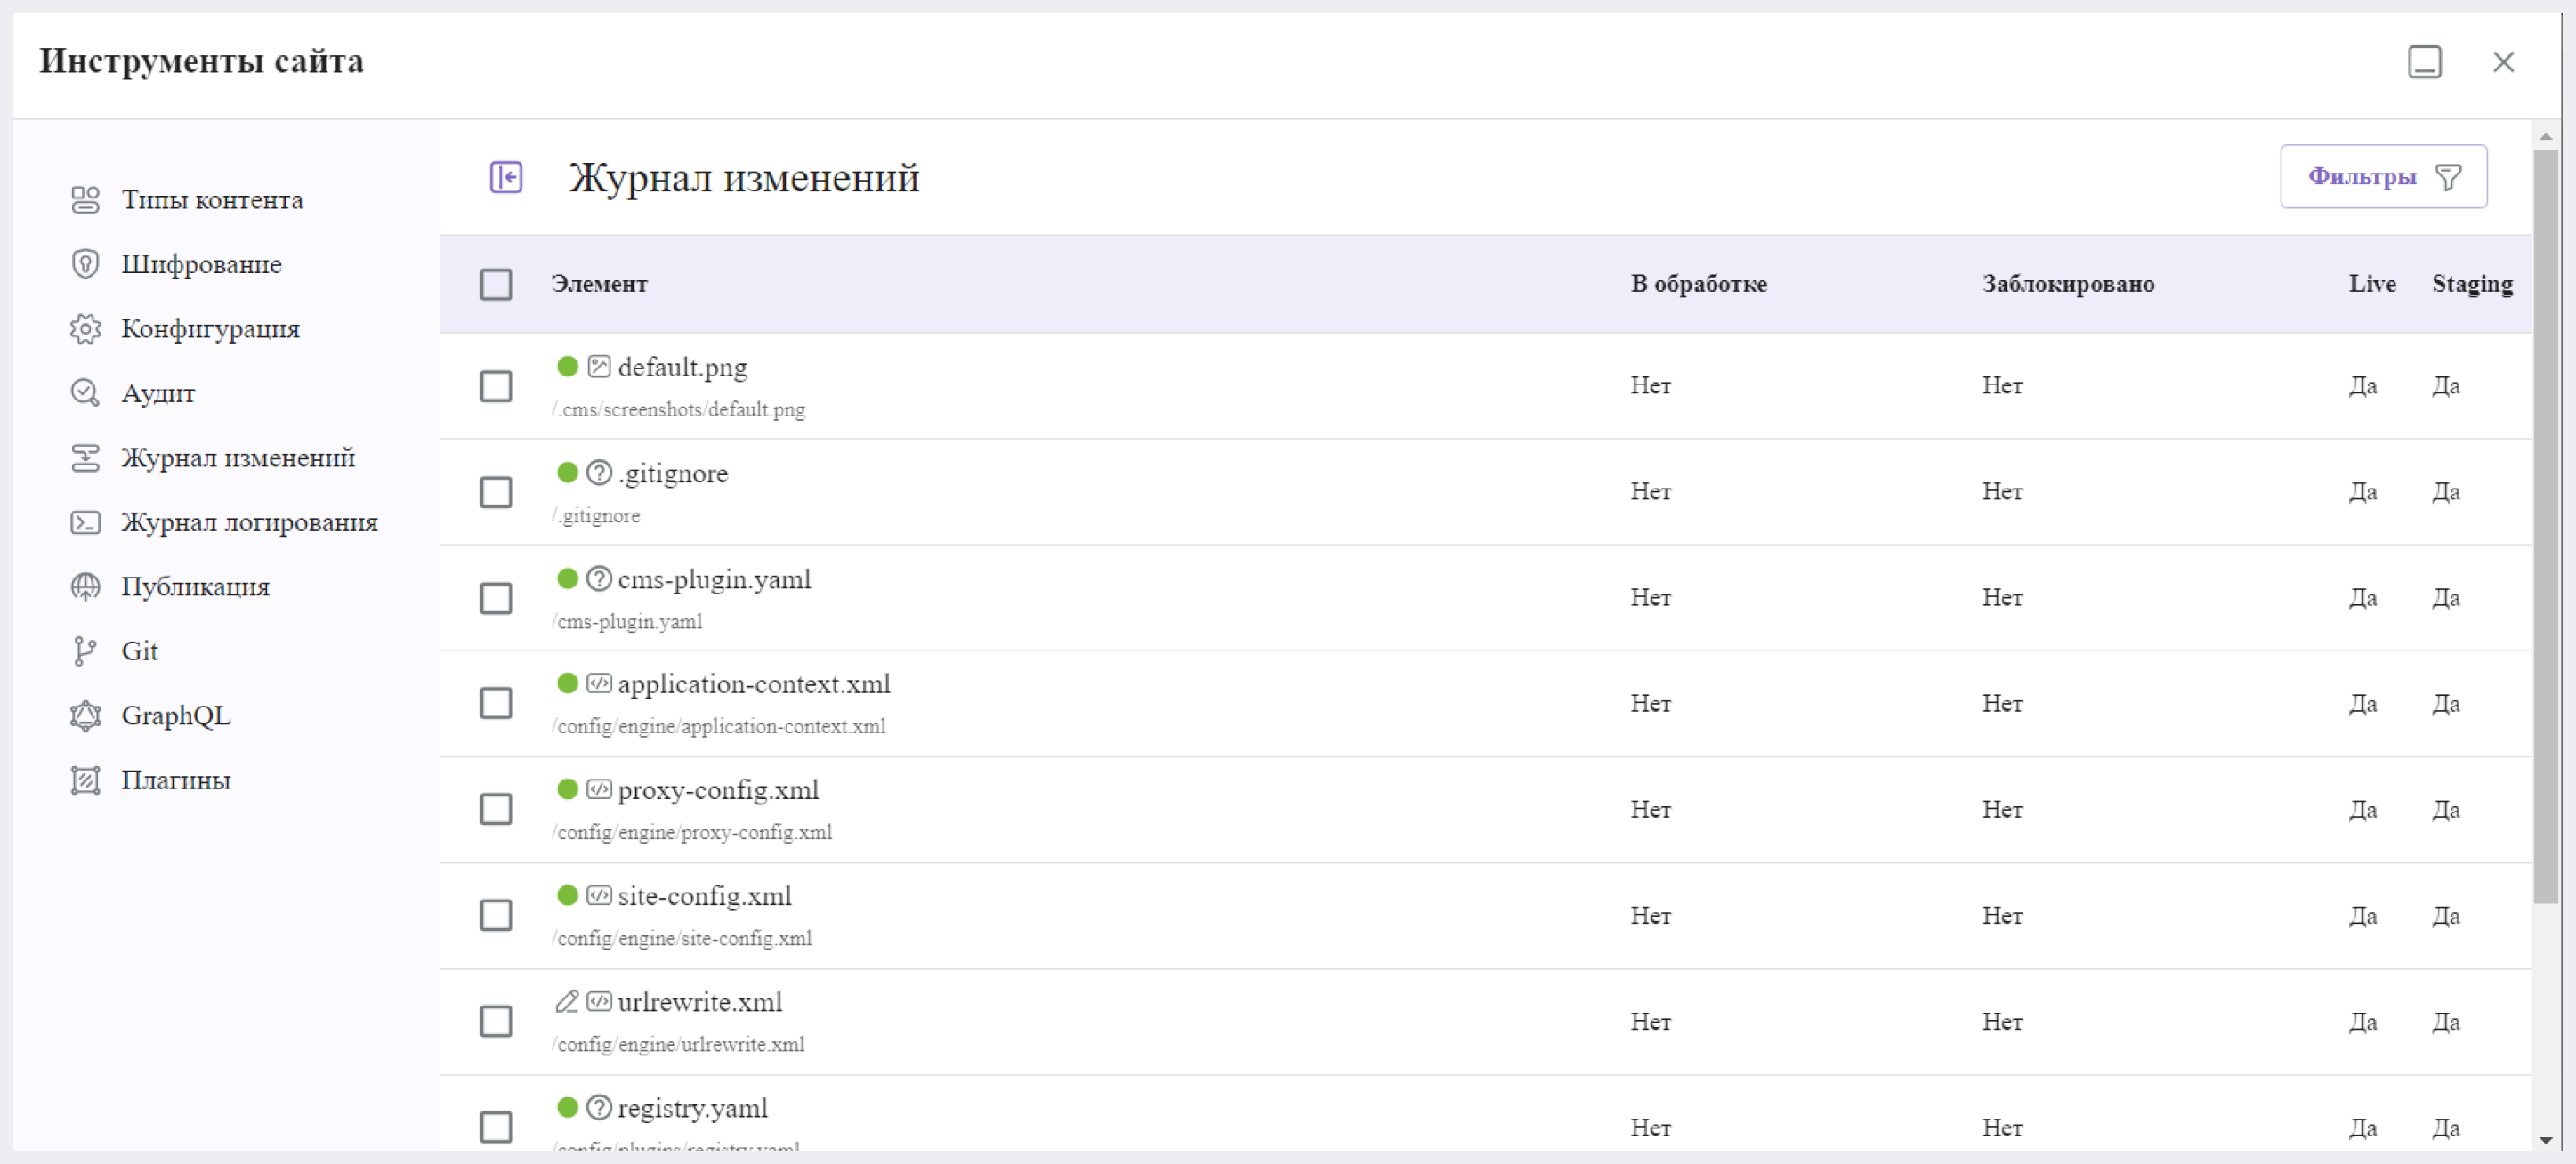Click the path /config/engine/proxy-config.xml
The width and height of the screenshot is (2576, 1164).
point(691,833)
